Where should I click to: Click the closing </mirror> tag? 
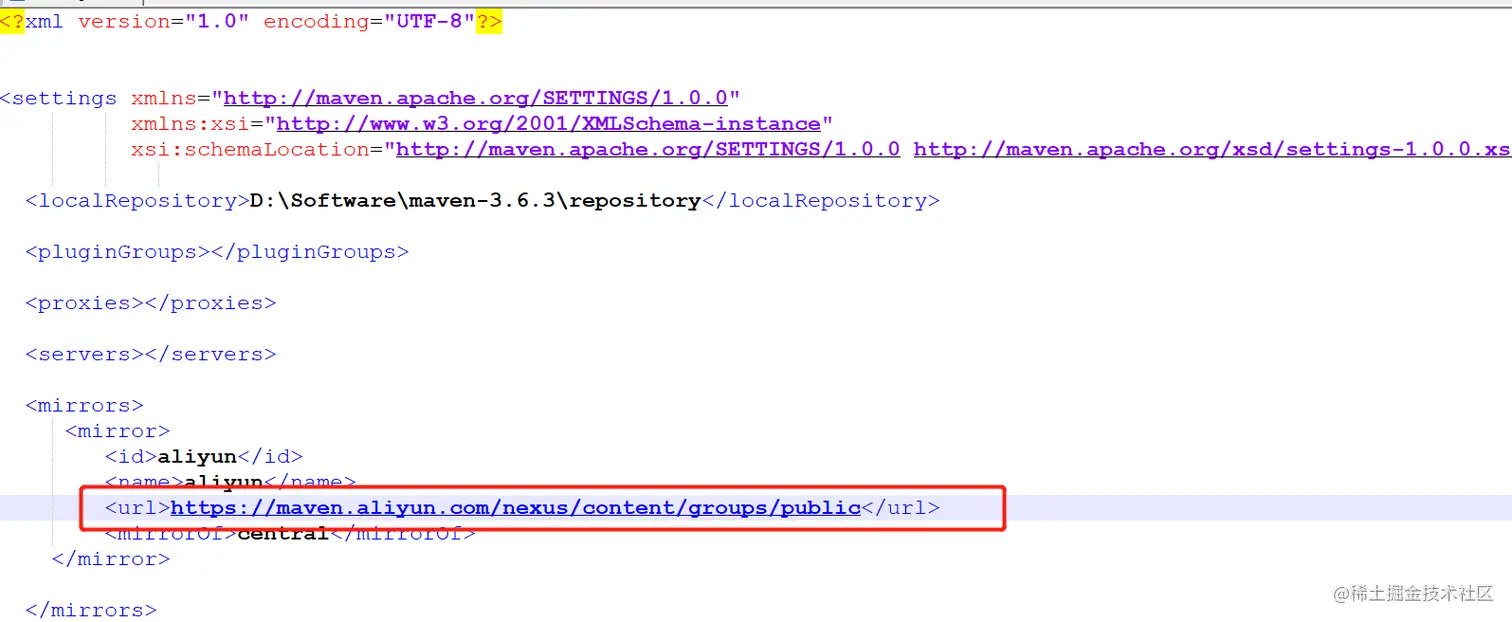(111, 560)
